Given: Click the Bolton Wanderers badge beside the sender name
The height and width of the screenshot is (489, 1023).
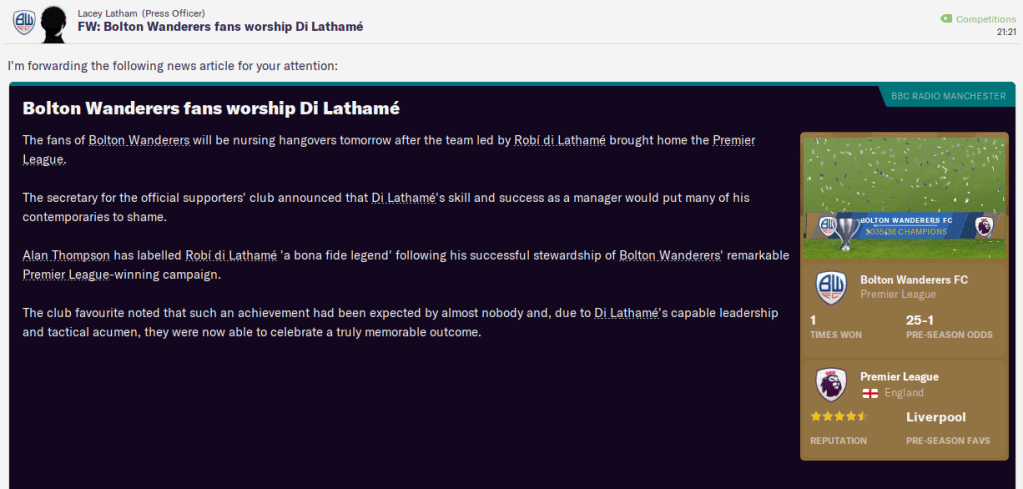Looking at the screenshot, I should tap(23, 20).
